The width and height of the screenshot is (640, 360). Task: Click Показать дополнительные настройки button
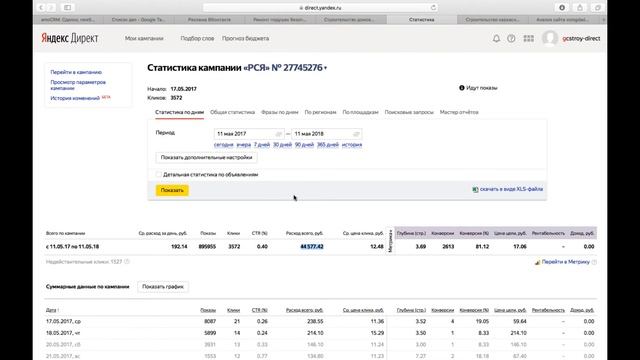206,158
